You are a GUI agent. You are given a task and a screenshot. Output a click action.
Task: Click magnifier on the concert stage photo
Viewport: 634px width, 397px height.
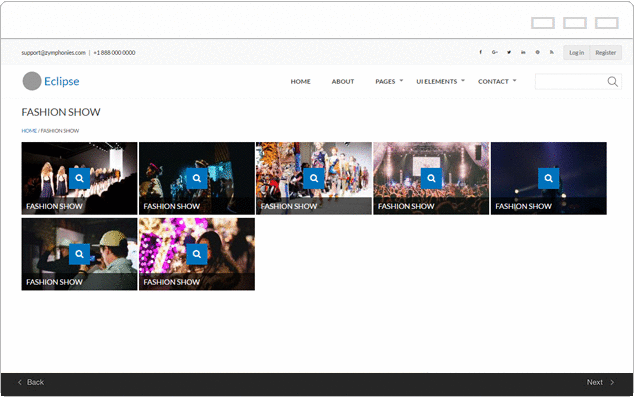click(431, 178)
